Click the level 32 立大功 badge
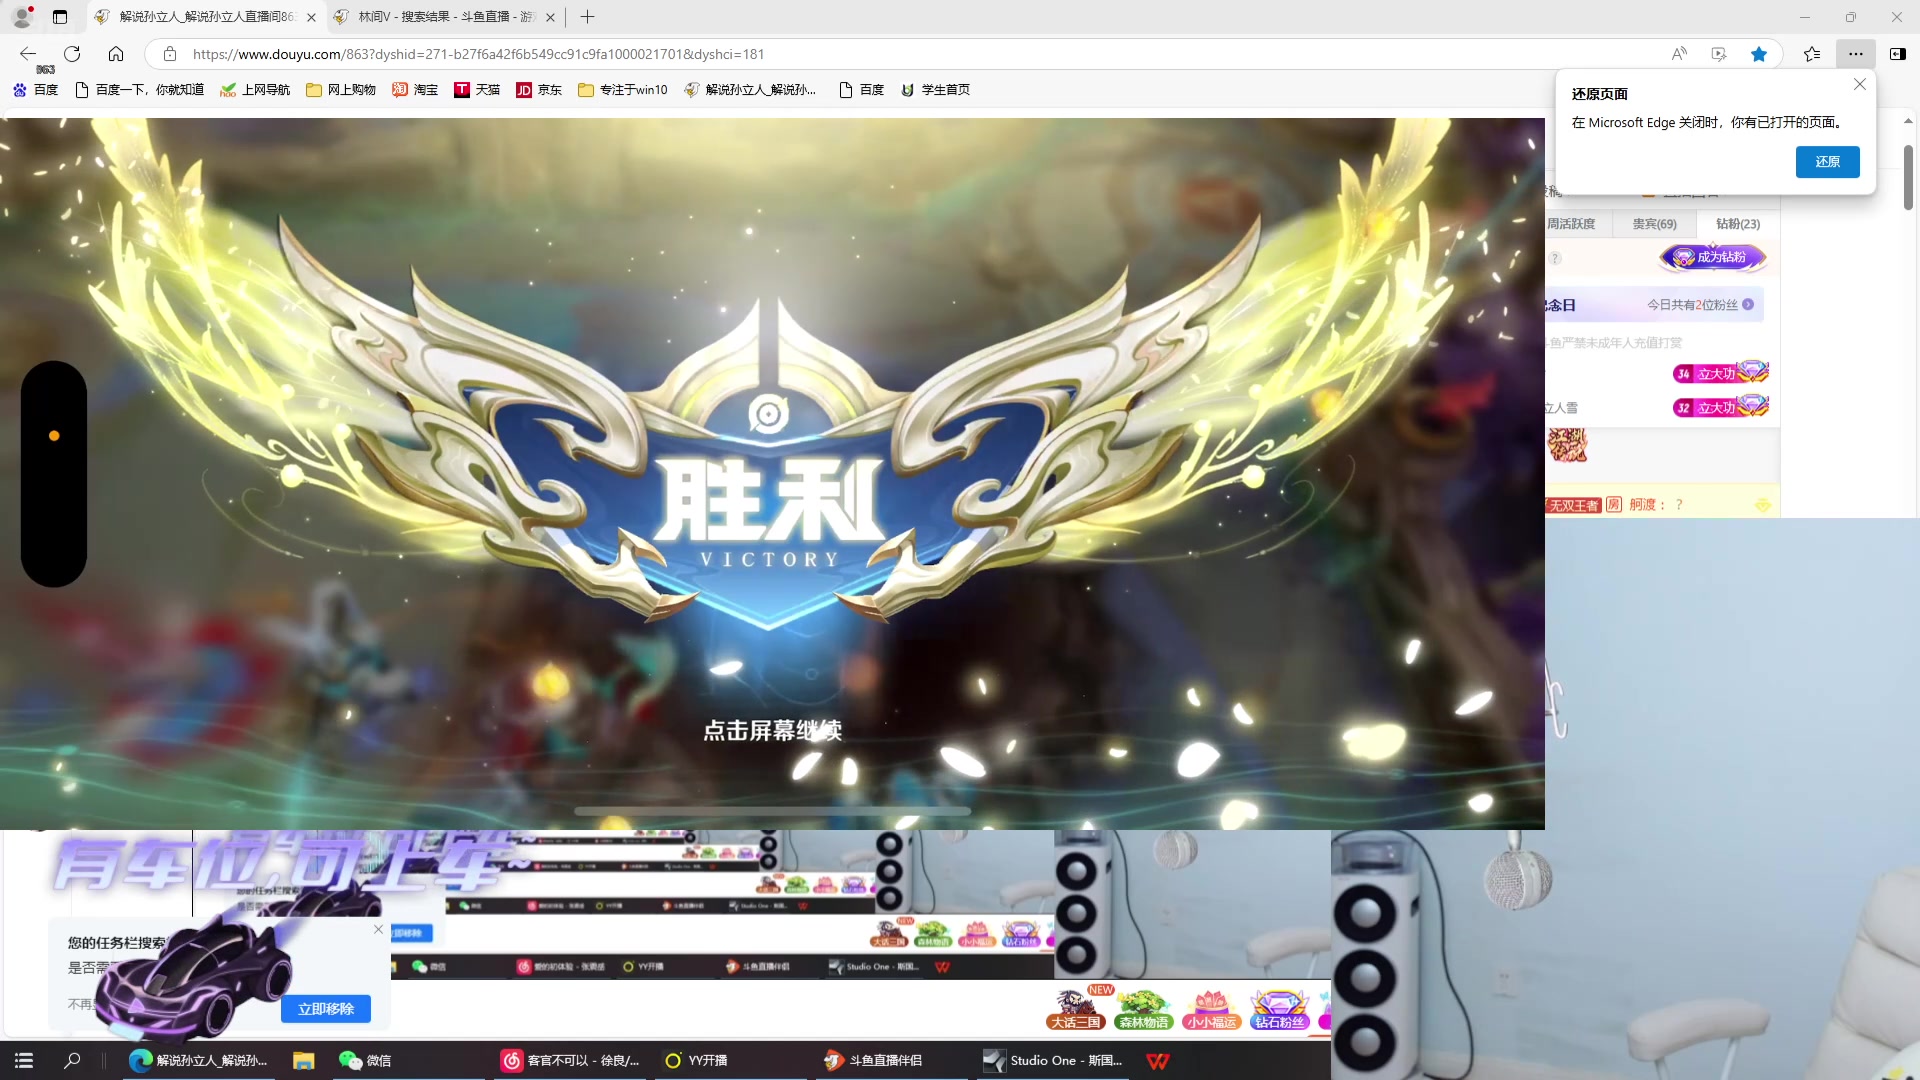This screenshot has width=1920, height=1080. click(x=1721, y=407)
